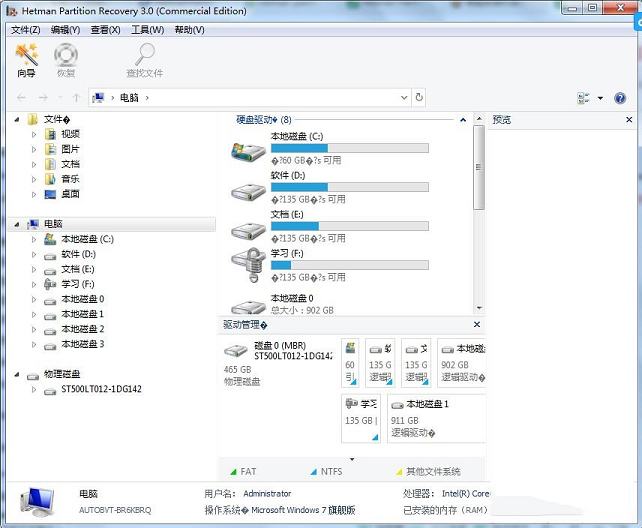Open the 编辑(Y) menu
Viewport: 642px width, 528px height.
pos(65,30)
